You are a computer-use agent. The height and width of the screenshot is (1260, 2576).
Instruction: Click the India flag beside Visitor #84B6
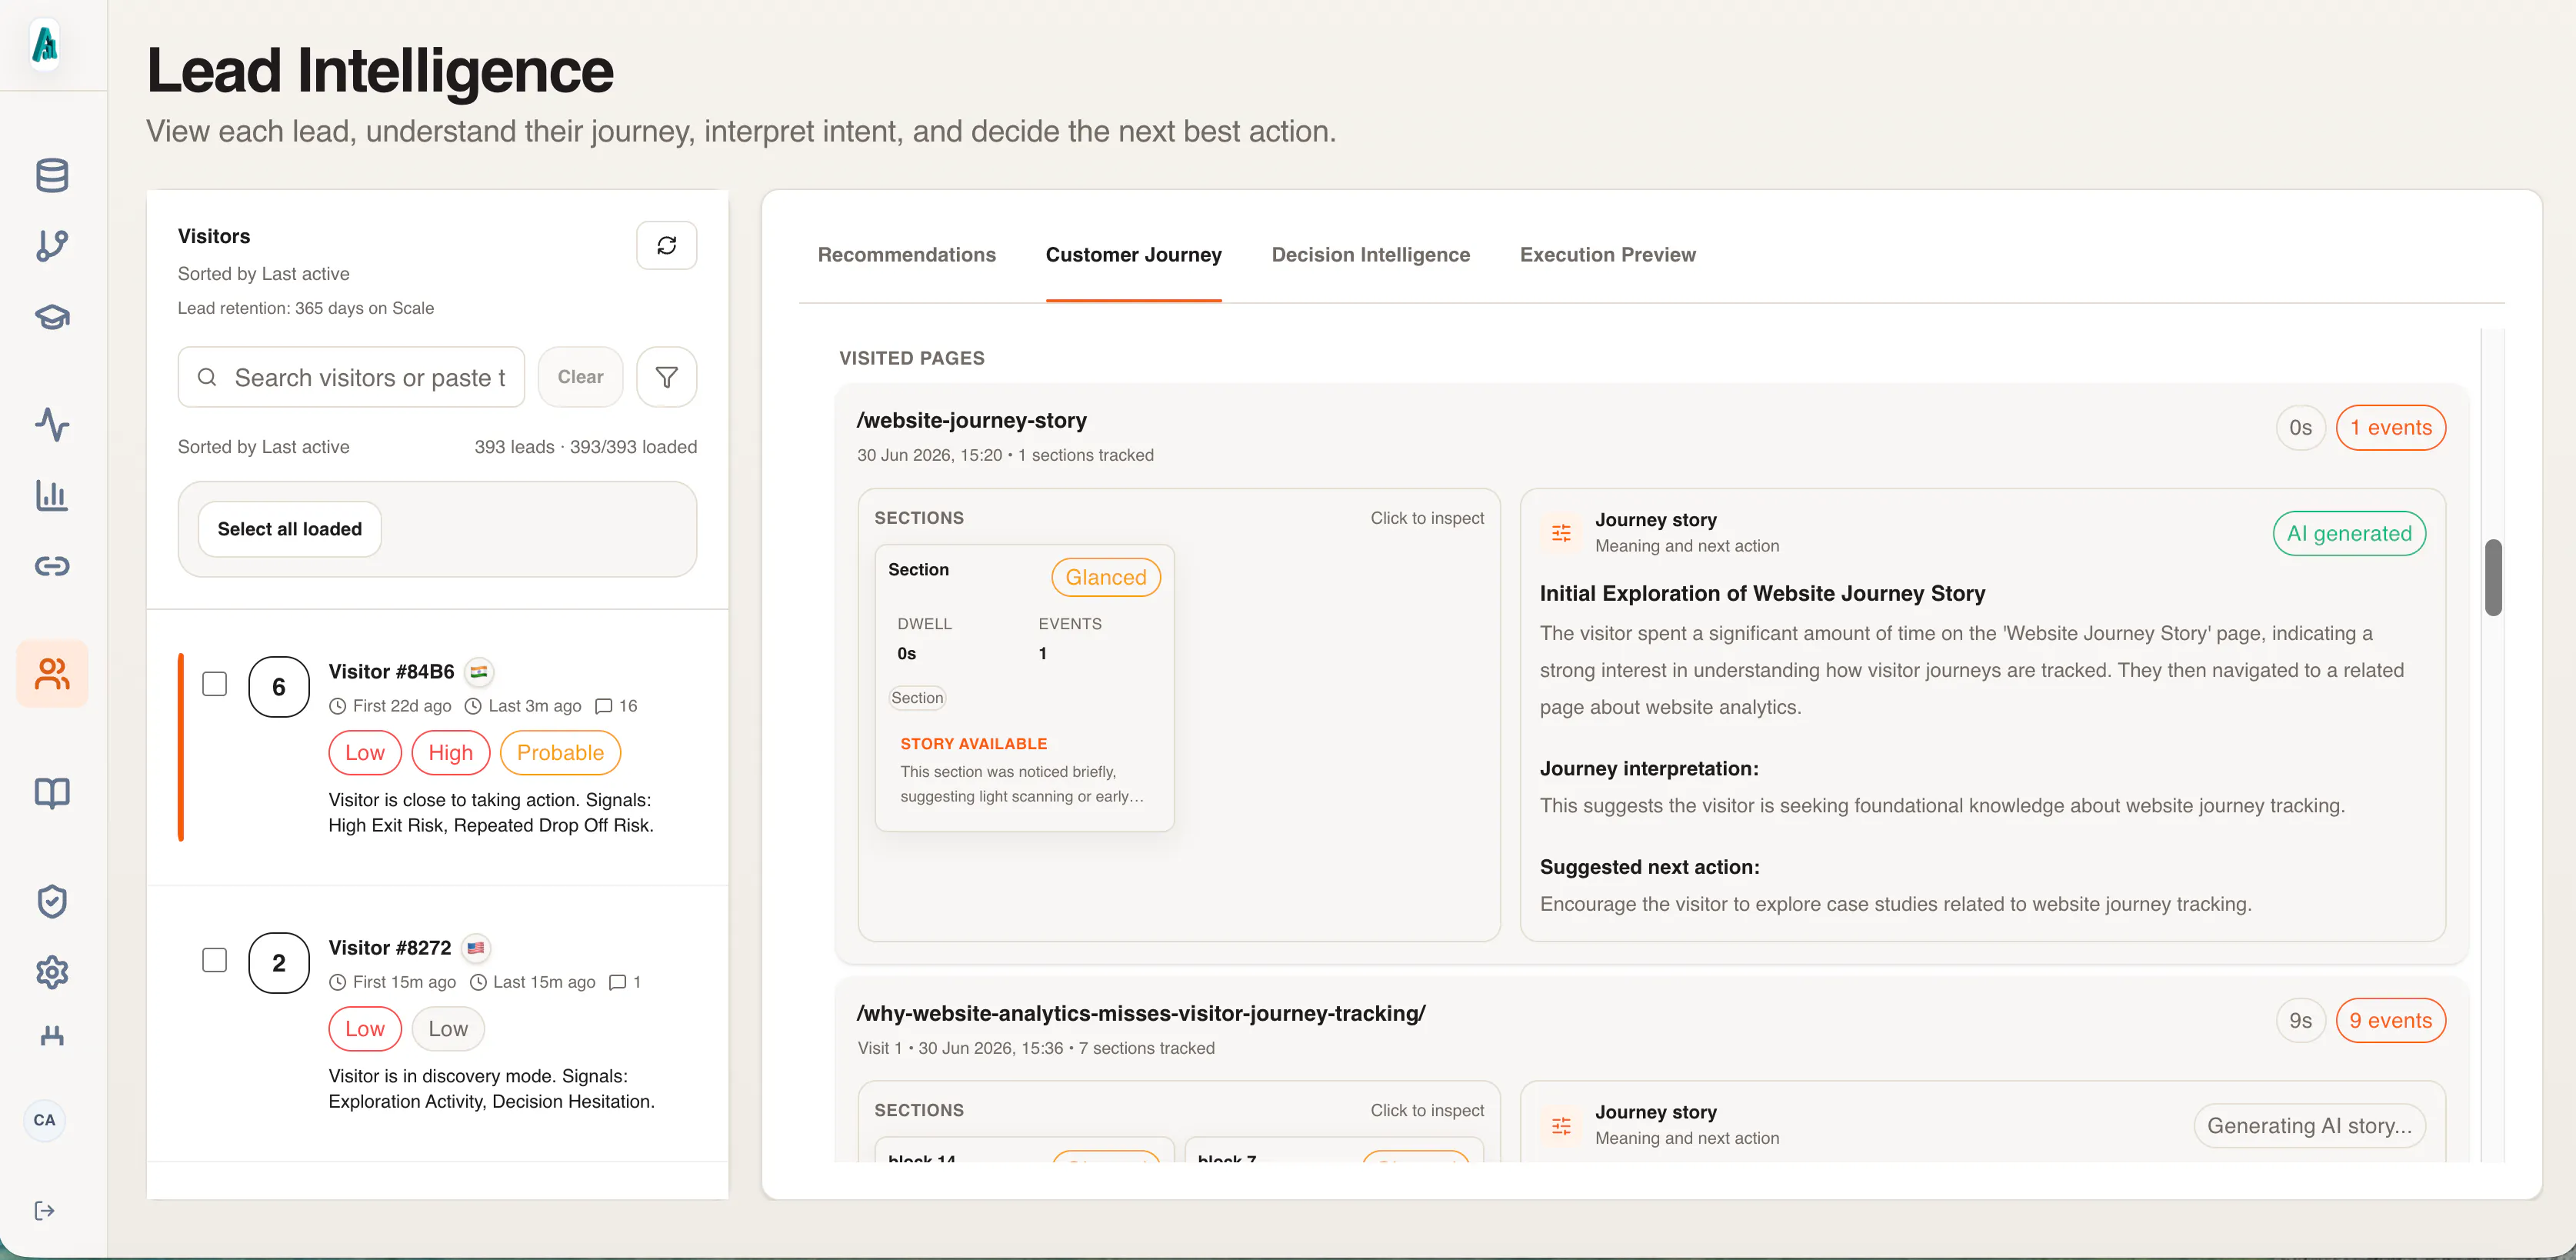479,672
